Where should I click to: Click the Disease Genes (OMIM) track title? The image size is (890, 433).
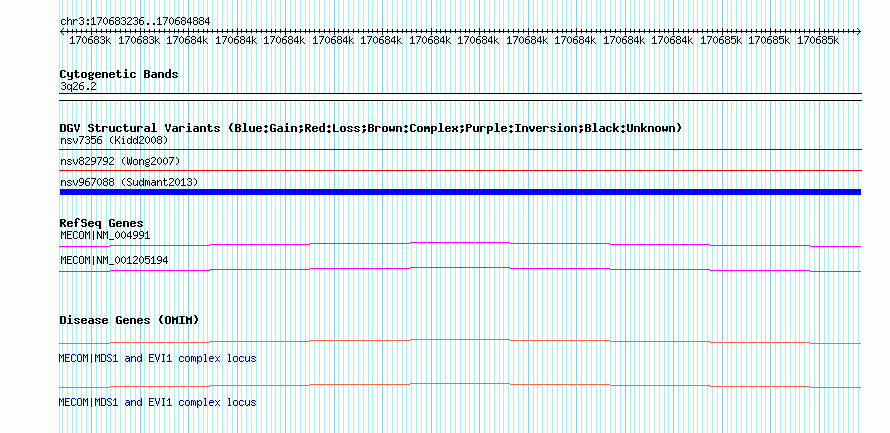(x=129, y=320)
